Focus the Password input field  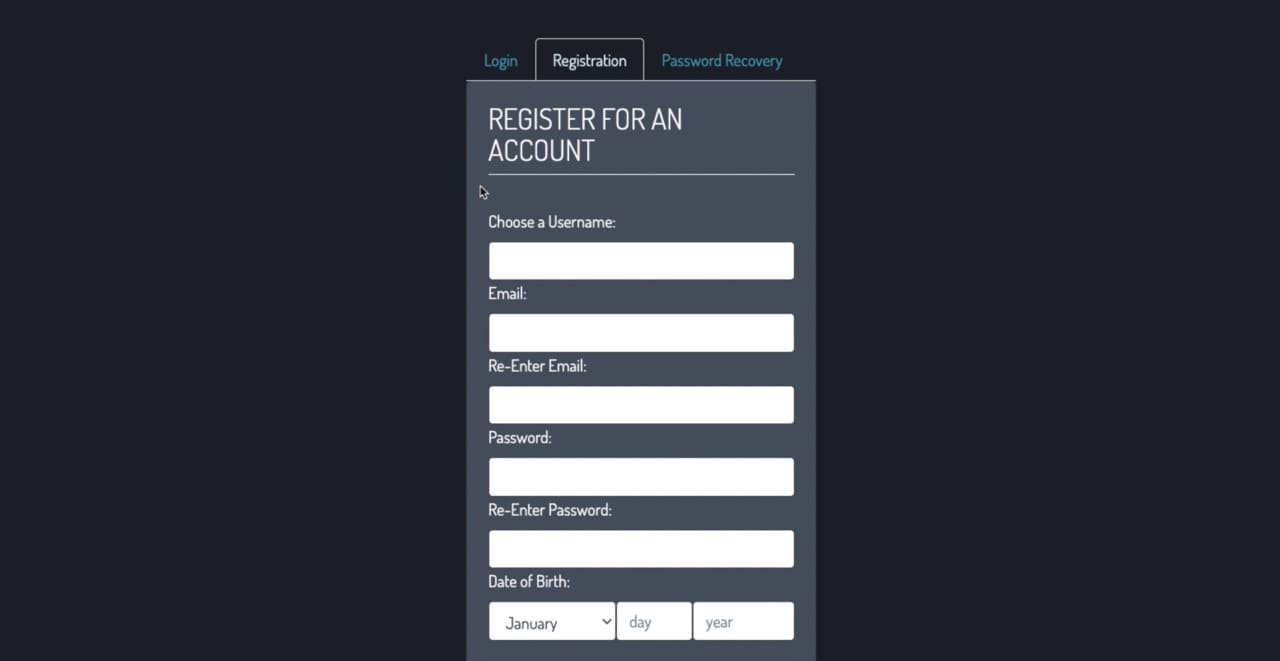click(641, 477)
